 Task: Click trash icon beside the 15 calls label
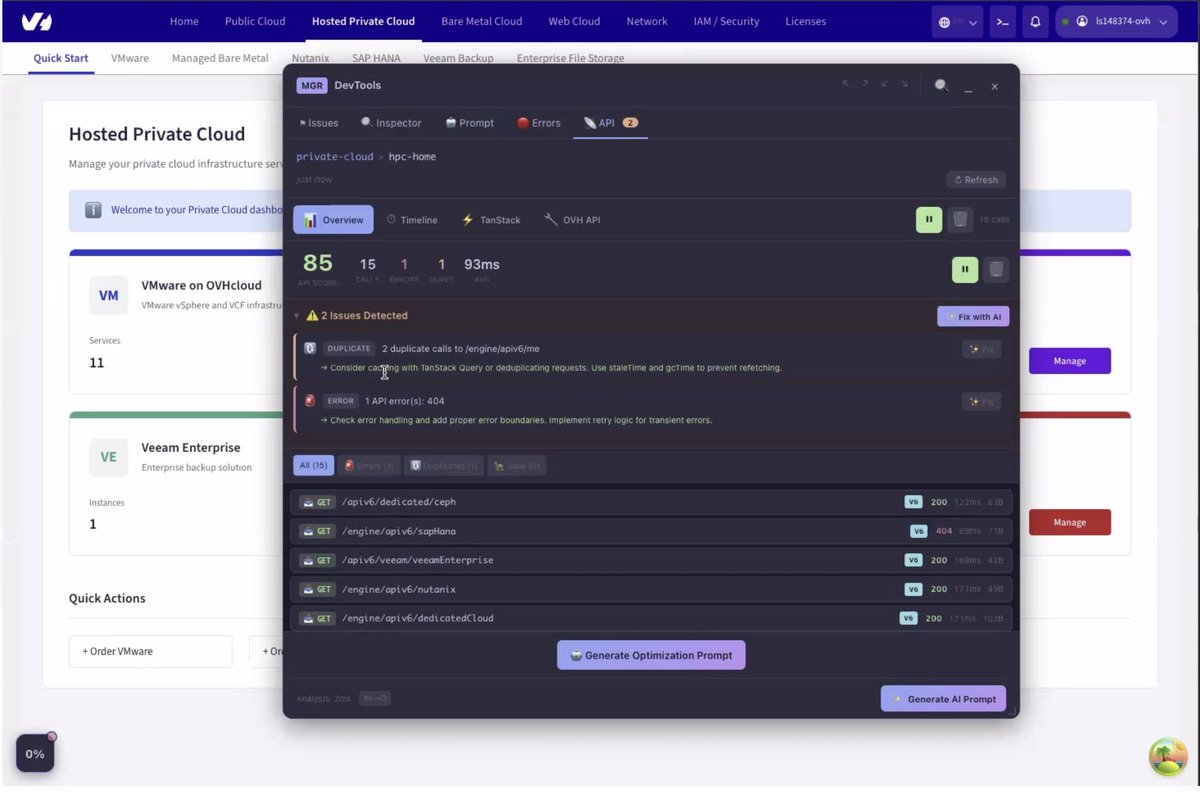click(960, 219)
